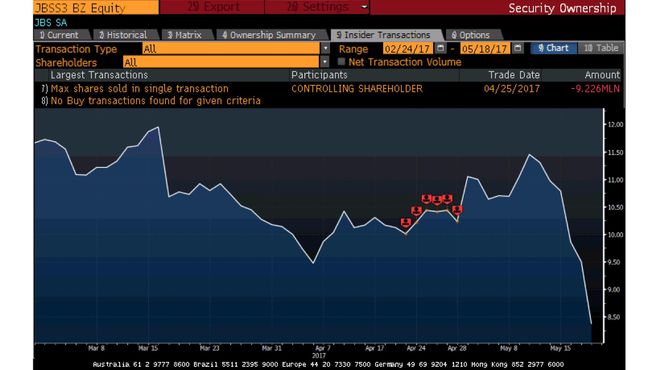Open the start date calendar picker
Viewport: 658px width, 370px height.
click(x=440, y=48)
